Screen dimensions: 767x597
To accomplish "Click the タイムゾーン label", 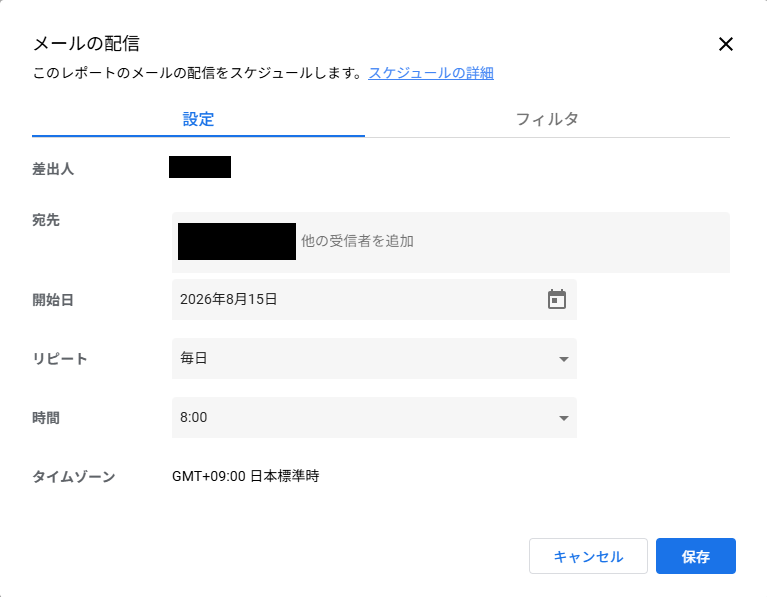I will pyautogui.click(x=74, y=477).
